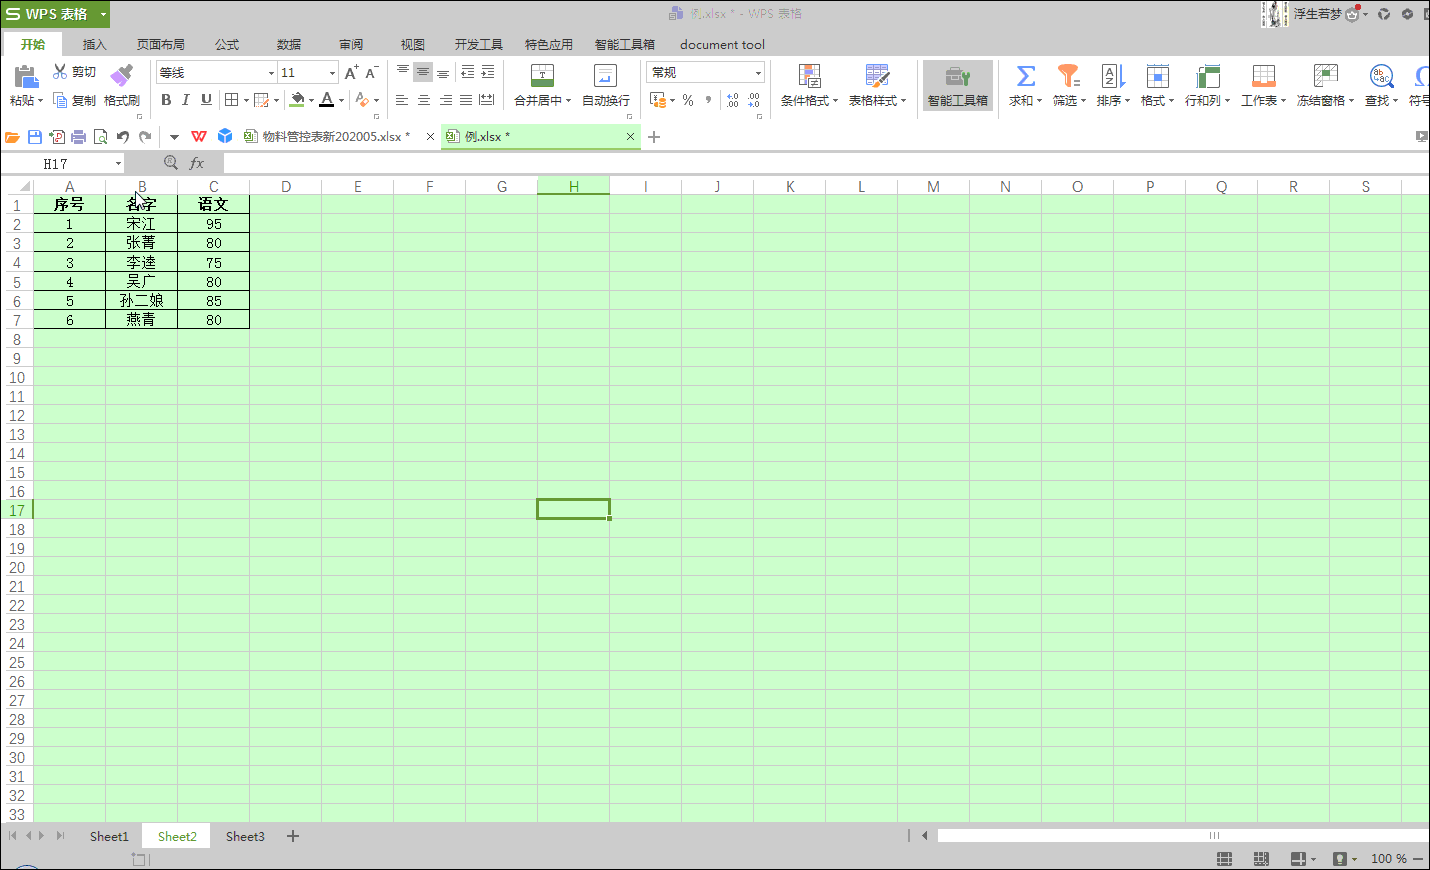Increase decimal places icon
Viewport: 1430px width, 870px height.
(x=732, y=100)
